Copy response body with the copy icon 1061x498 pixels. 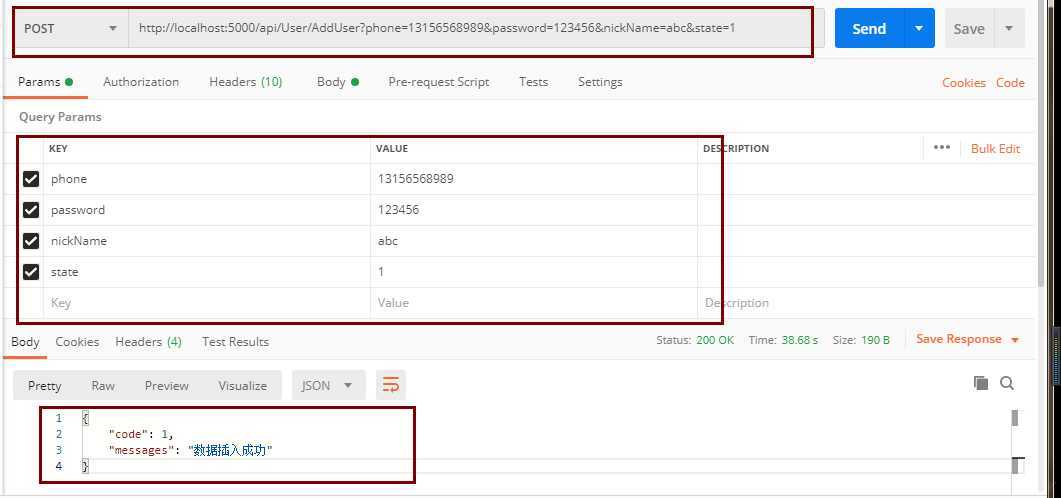980,383
